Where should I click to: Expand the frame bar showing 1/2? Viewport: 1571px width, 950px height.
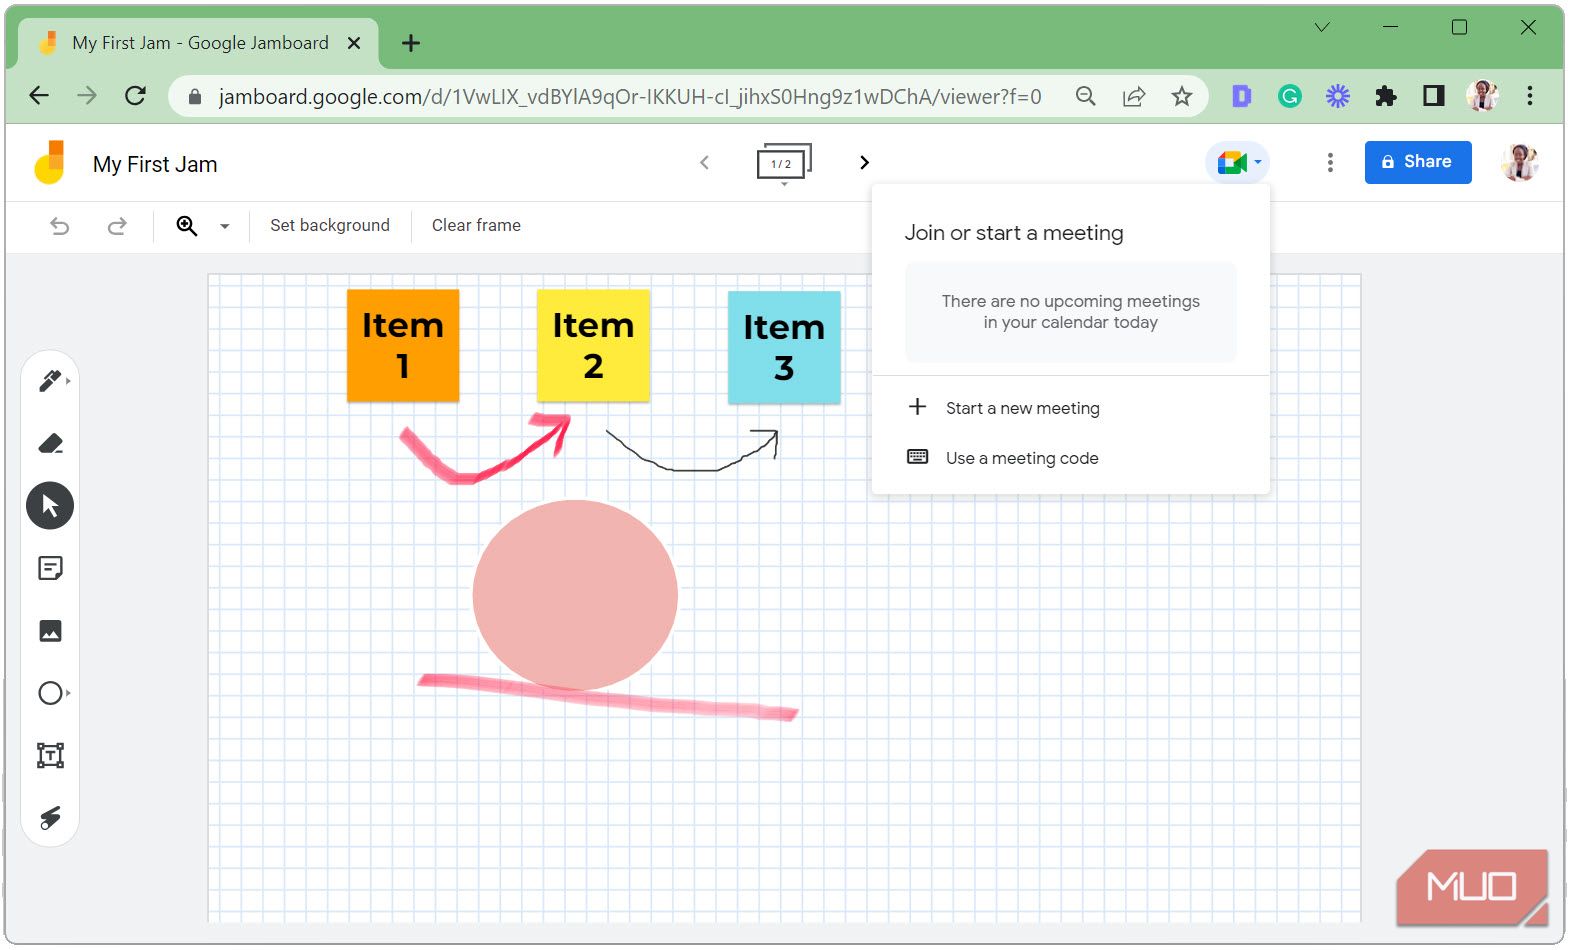click(x=783, y=163)
